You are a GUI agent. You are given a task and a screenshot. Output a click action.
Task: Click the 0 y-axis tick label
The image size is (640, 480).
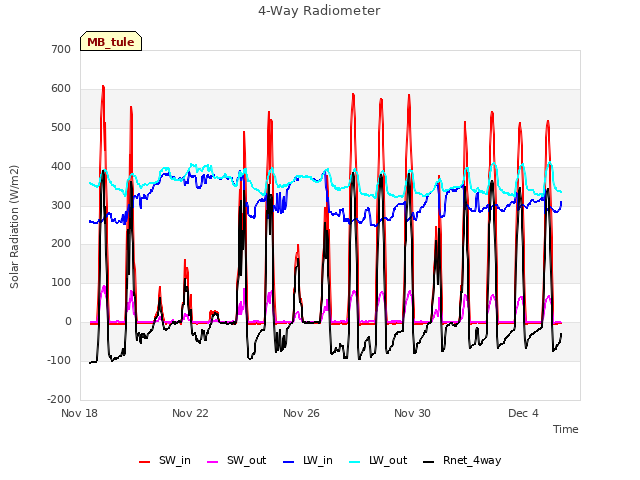tap(68, 321)
